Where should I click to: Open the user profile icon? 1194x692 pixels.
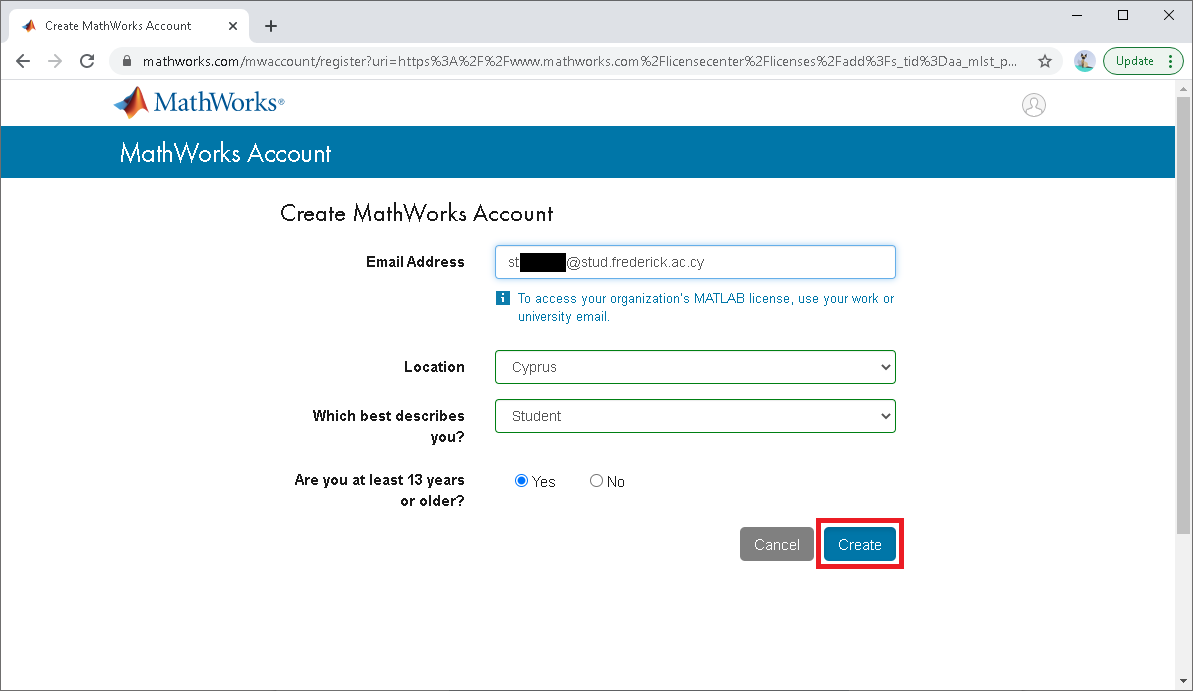coord(1033,105)
